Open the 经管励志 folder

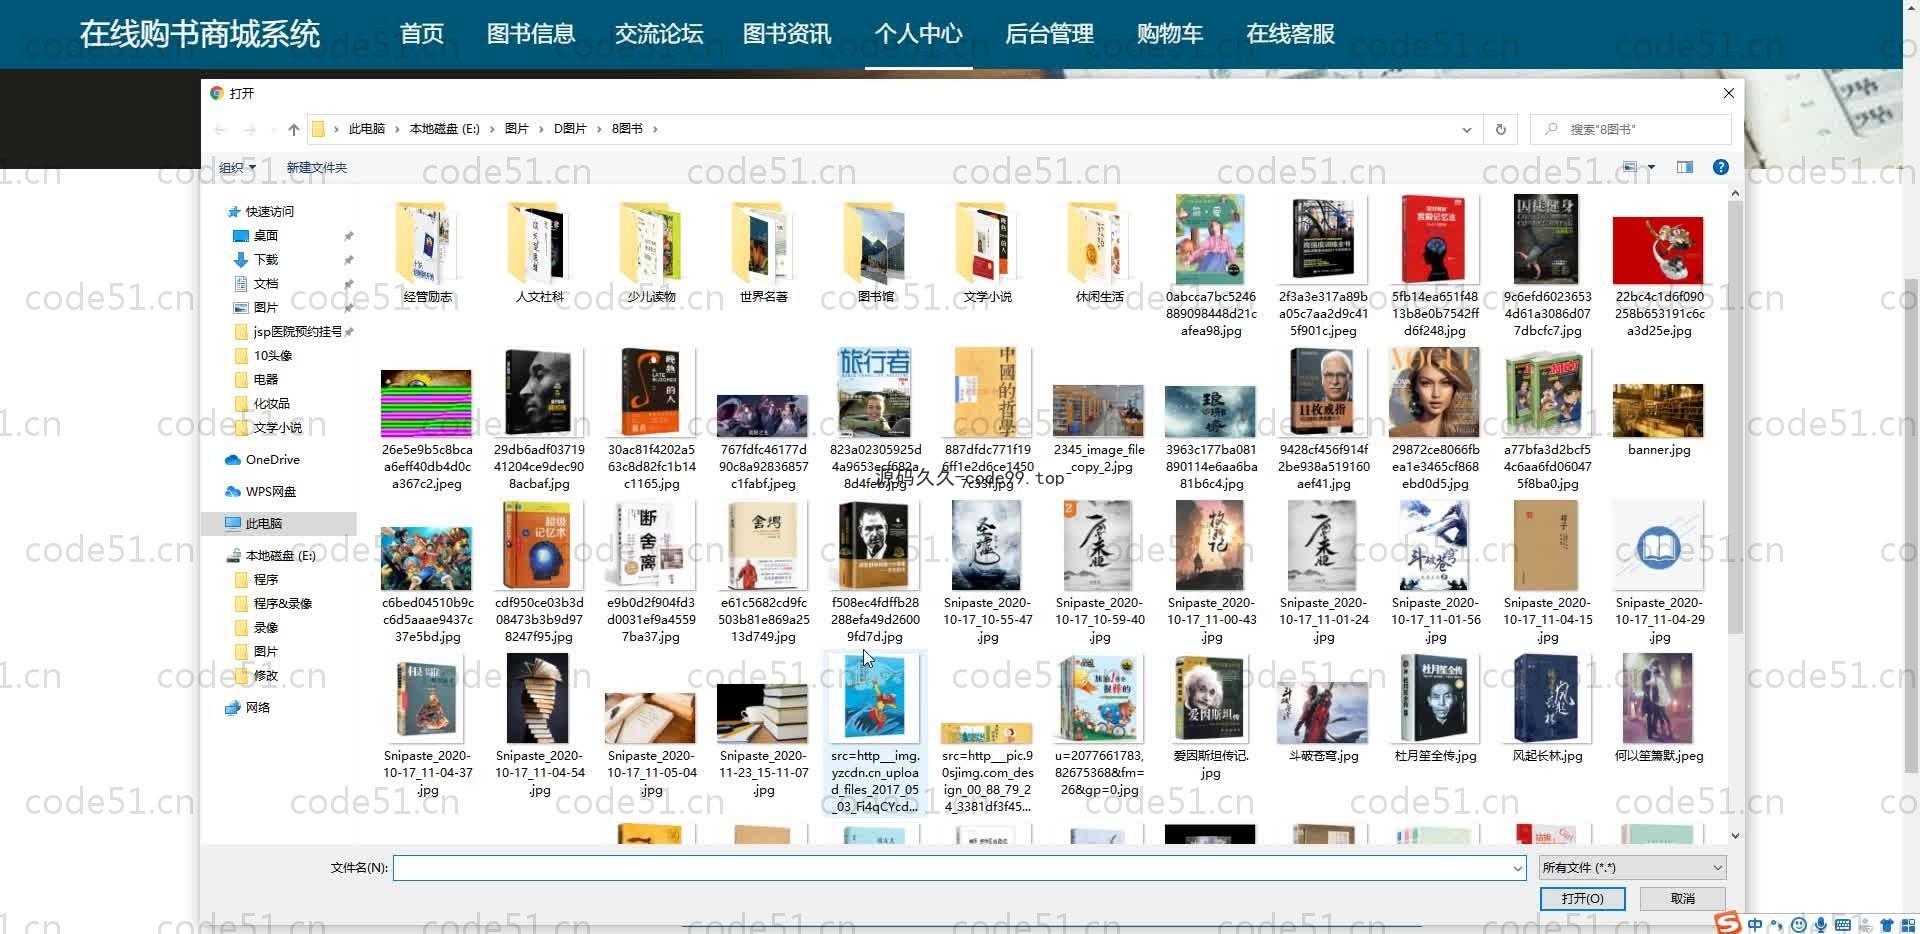427,252
